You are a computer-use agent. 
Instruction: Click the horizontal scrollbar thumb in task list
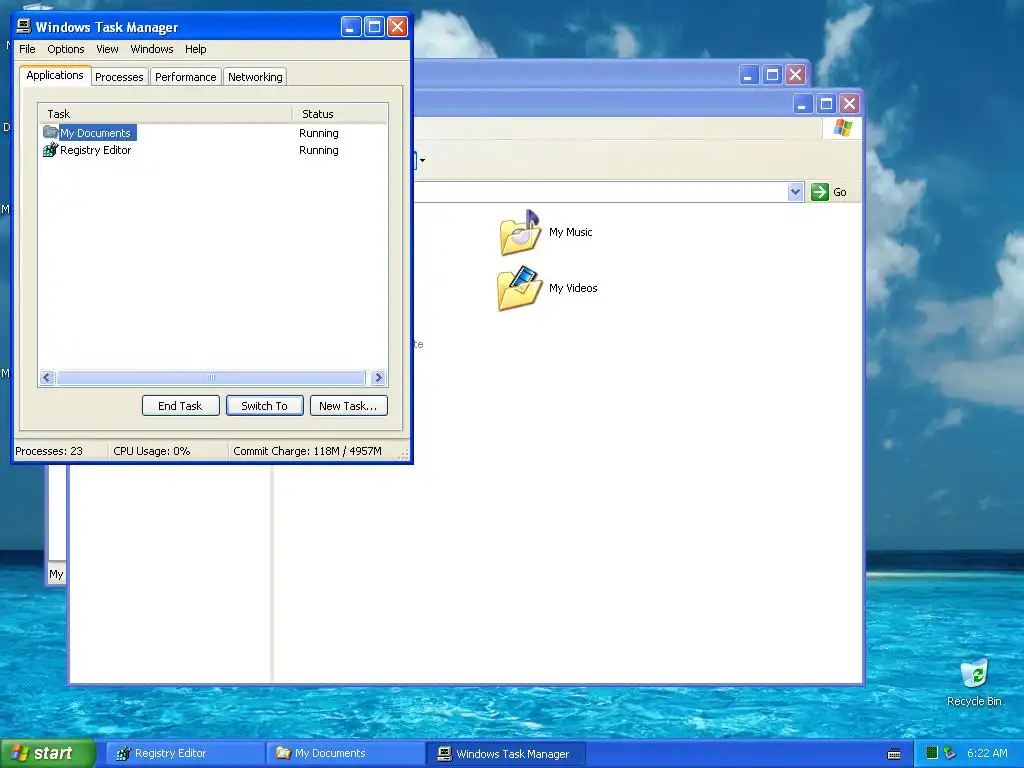[x=211, y=377]
